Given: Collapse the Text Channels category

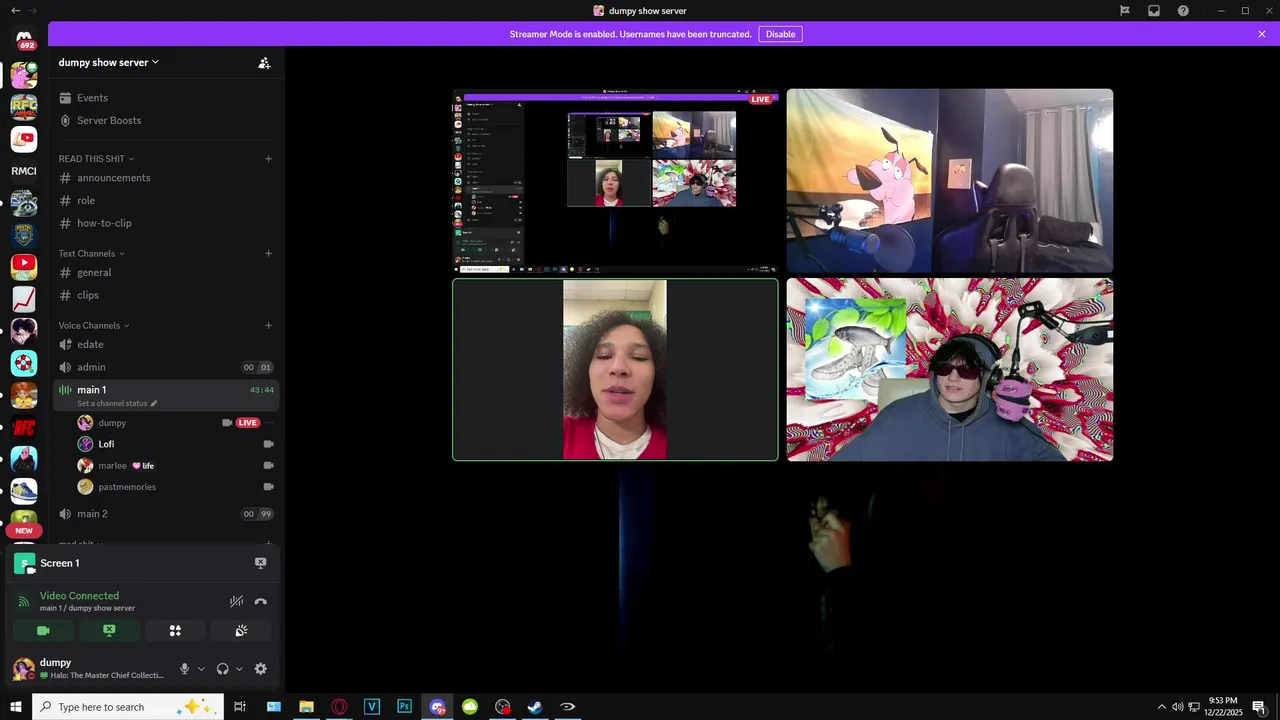Looking at the screenshot, I should point(90,253).
